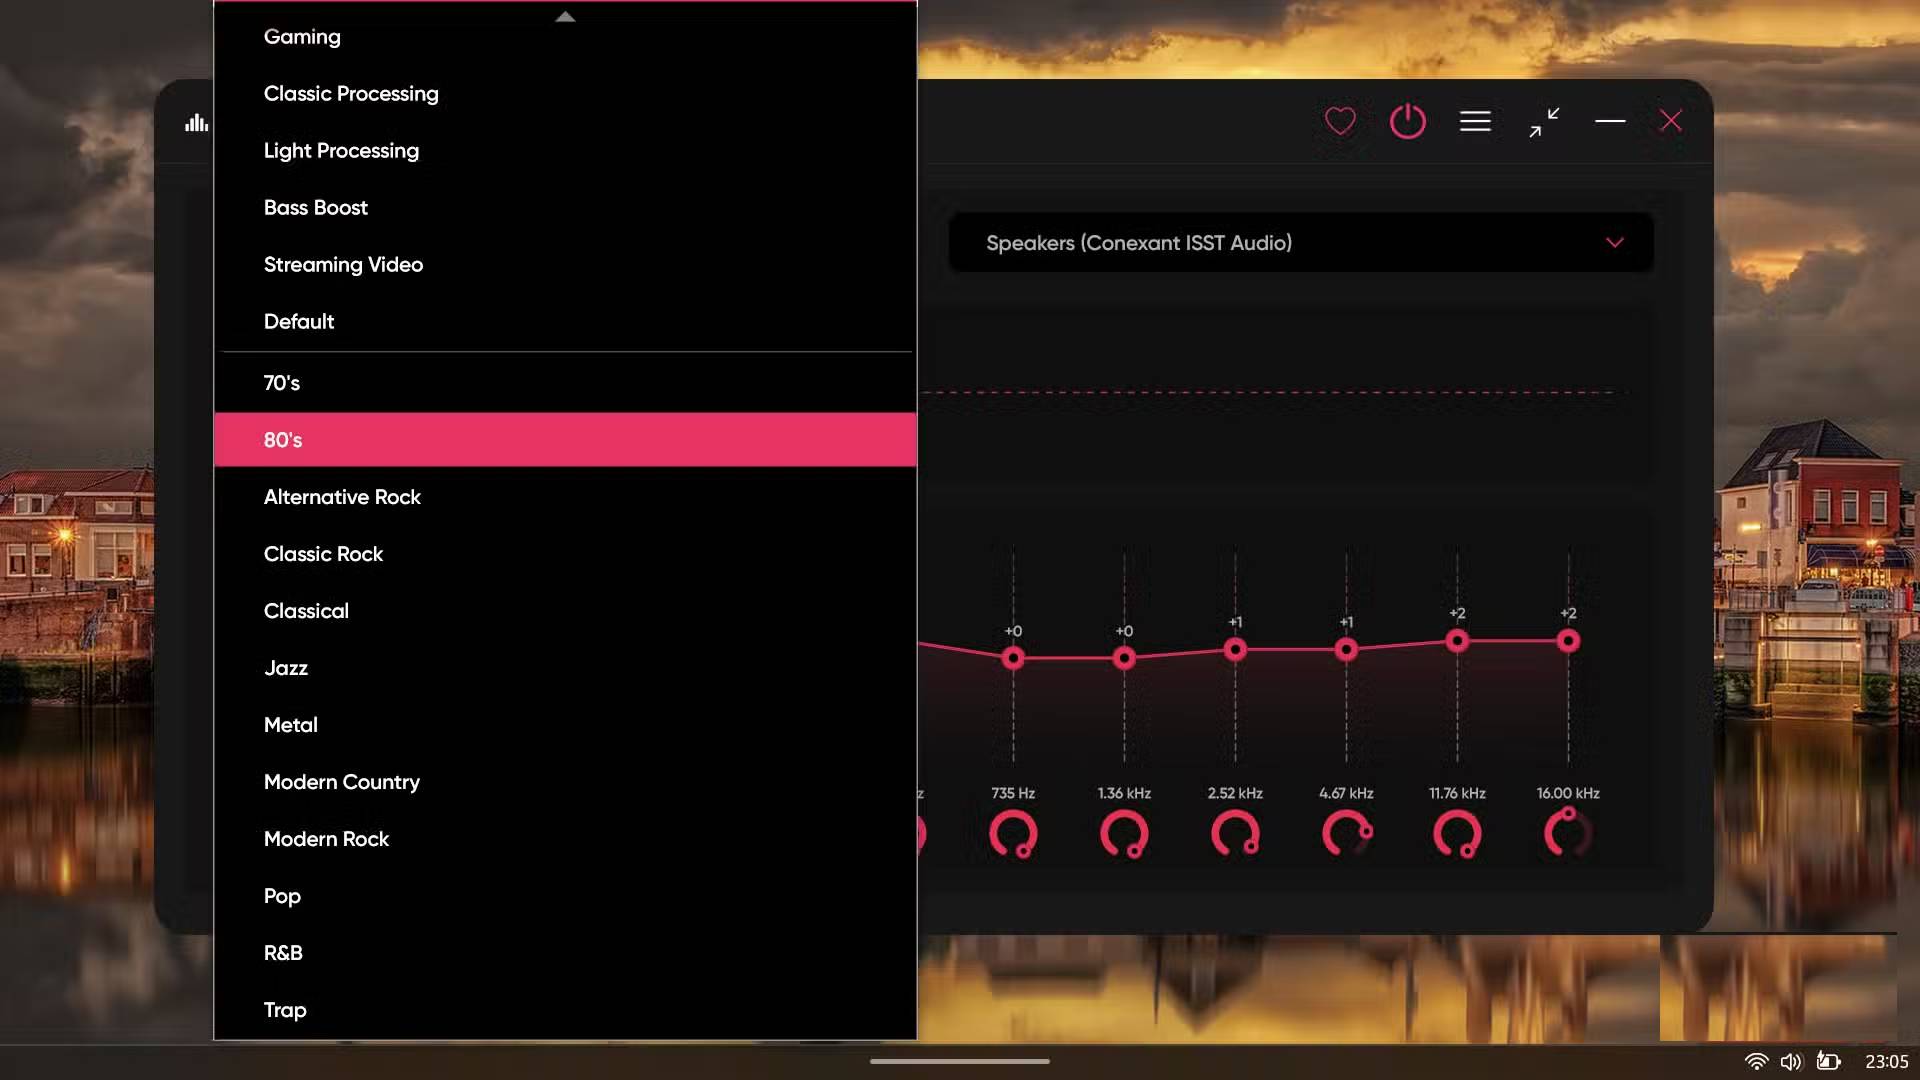Open the system tray volume icon
The height and width of the screenshot is (1080, 1920).
coord(1790,1061)
